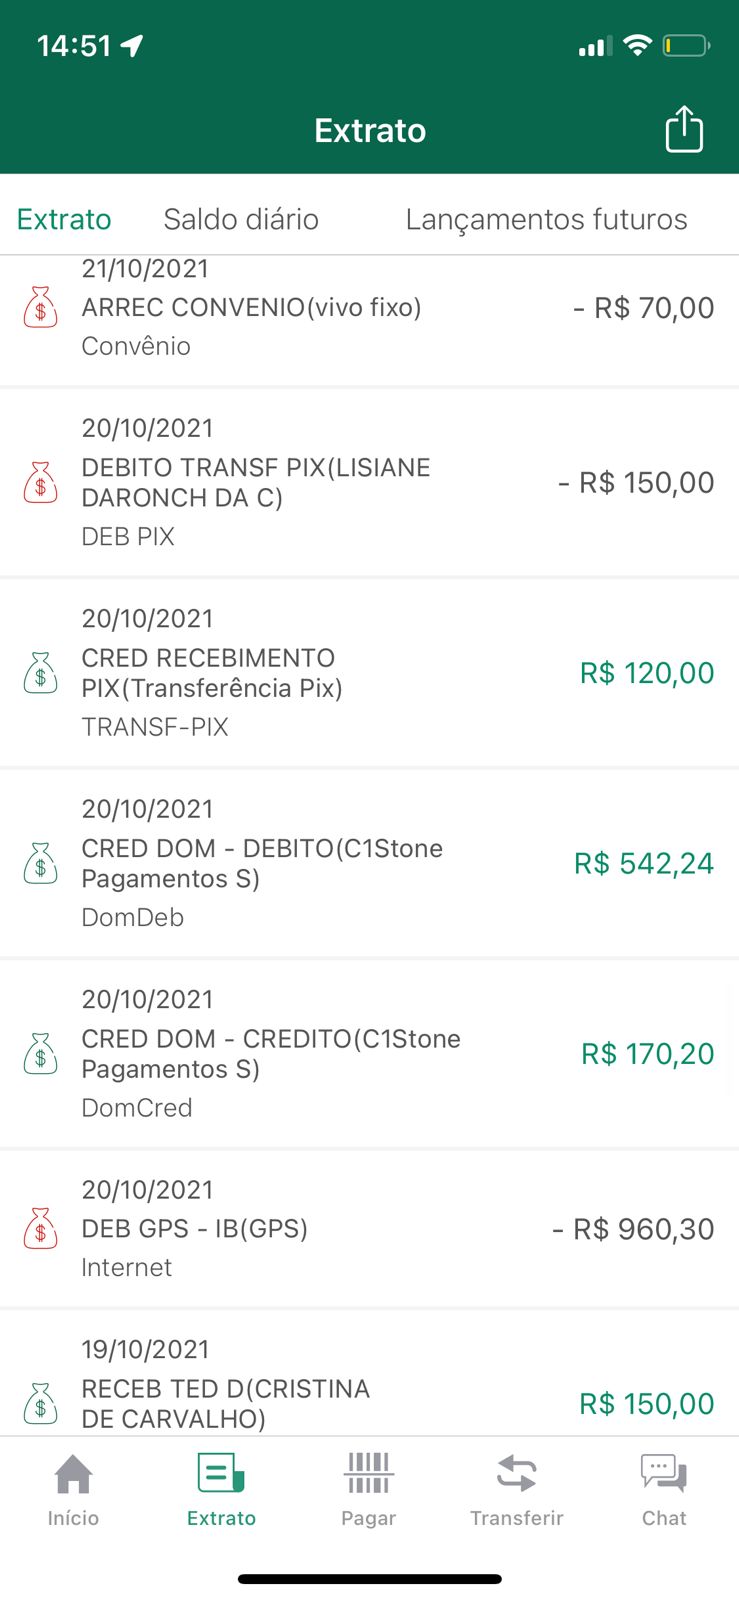Open the Lançamentos futuros tab
The image size is (739, 1600).
[546, 219]
